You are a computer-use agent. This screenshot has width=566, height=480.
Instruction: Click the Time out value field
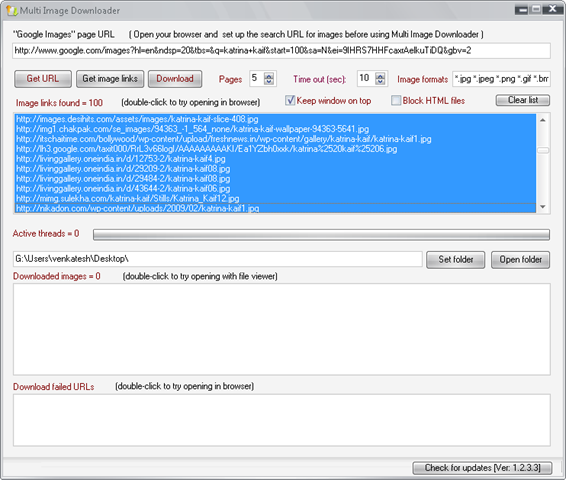(x=366, y=79)
